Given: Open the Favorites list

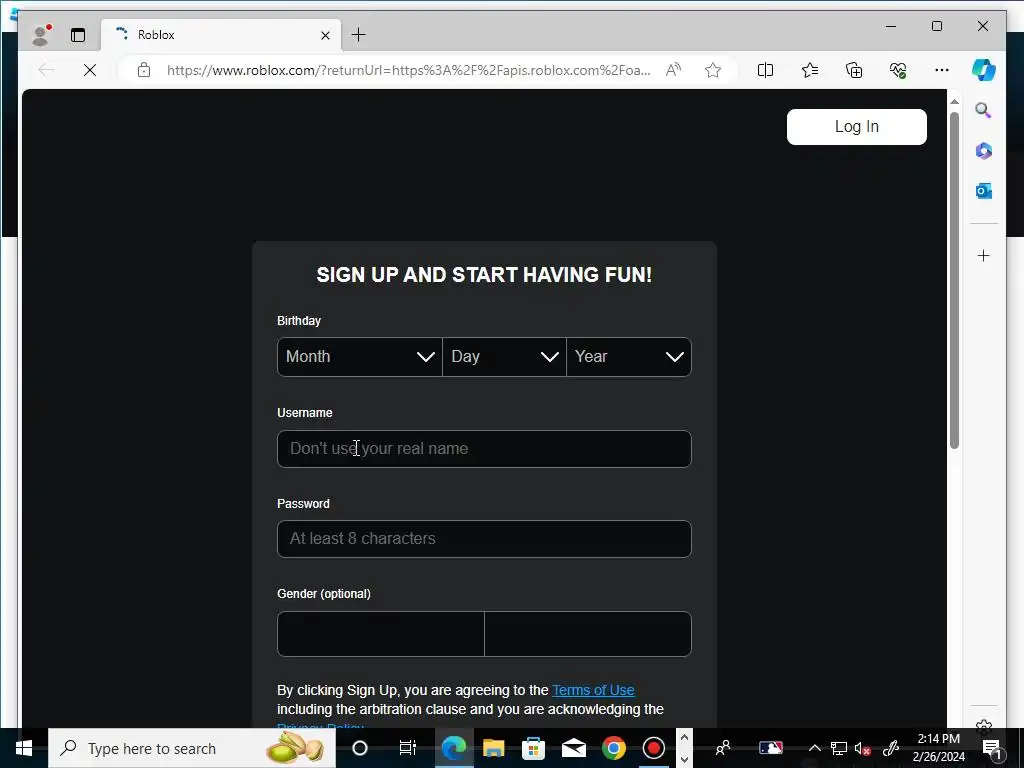Looking at the screenshot, I should pos(810,70).
